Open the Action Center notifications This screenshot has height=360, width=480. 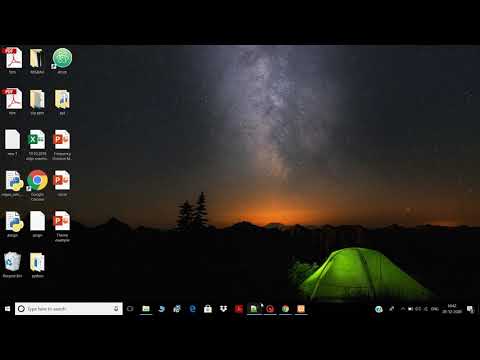pyautogui.click(x=470, y=309)
